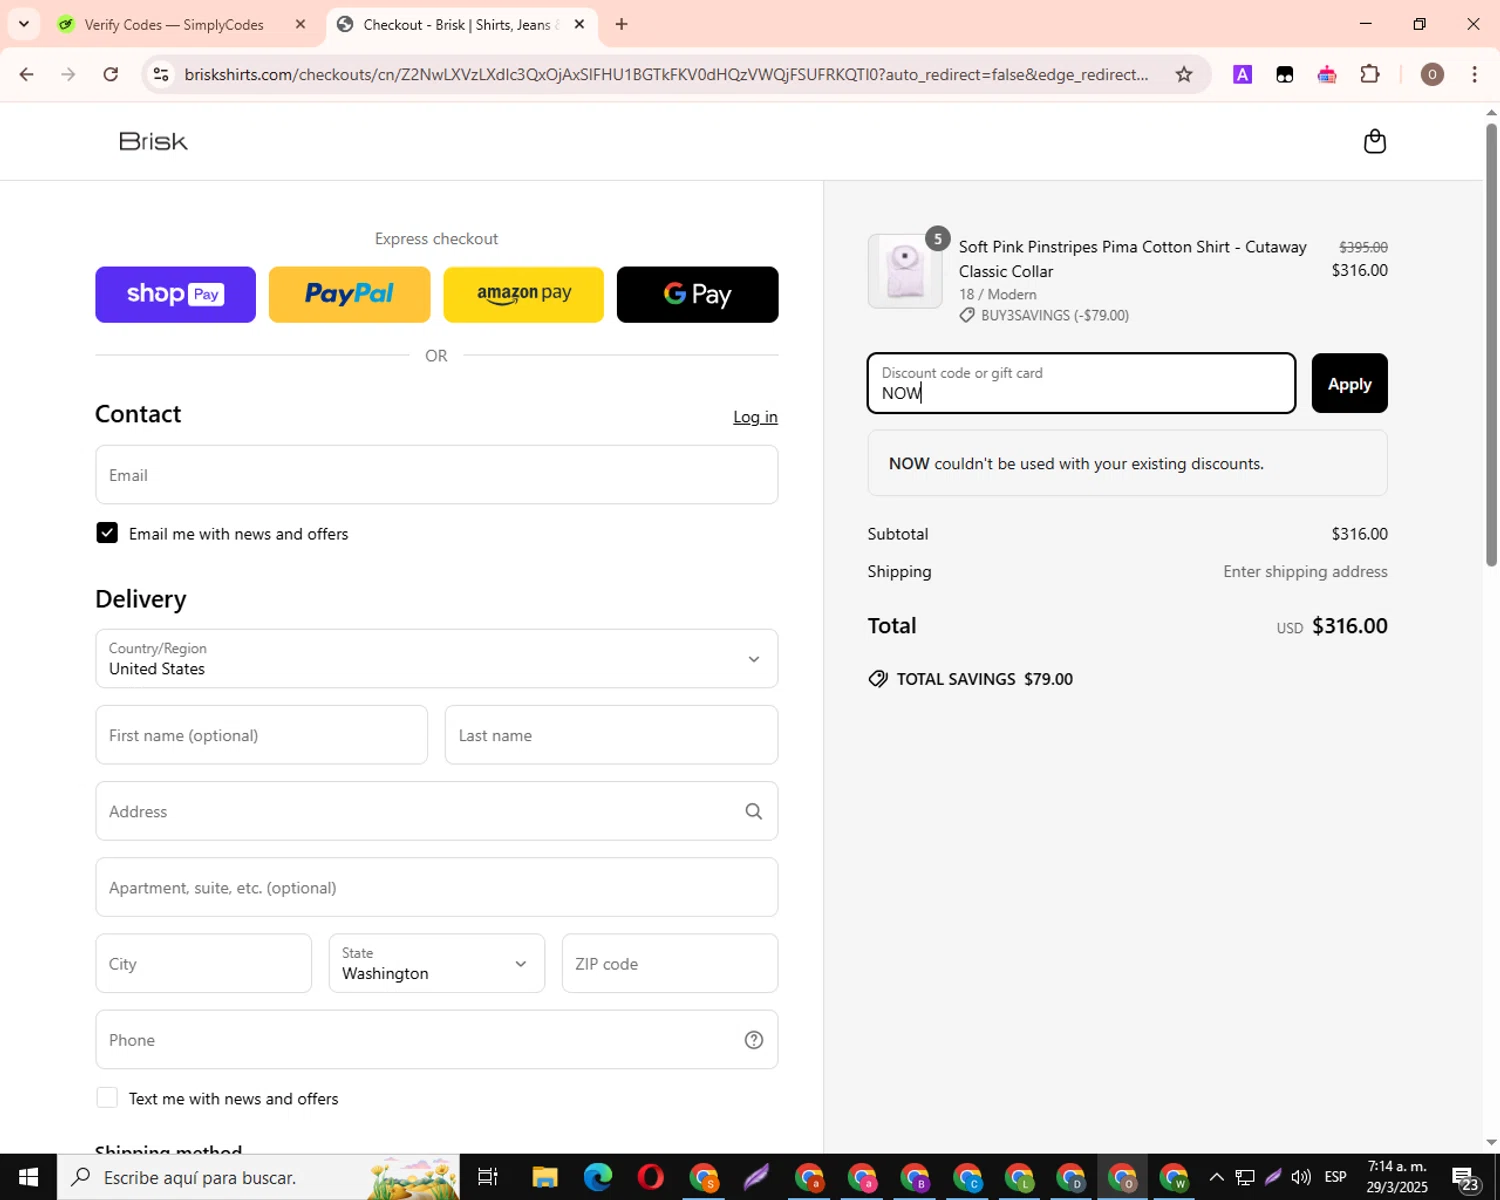Click the taskbar clock showing 7:14 a. m.
The width and height of the screenshot is (1500, 1200).
tap(1398, 1177)
